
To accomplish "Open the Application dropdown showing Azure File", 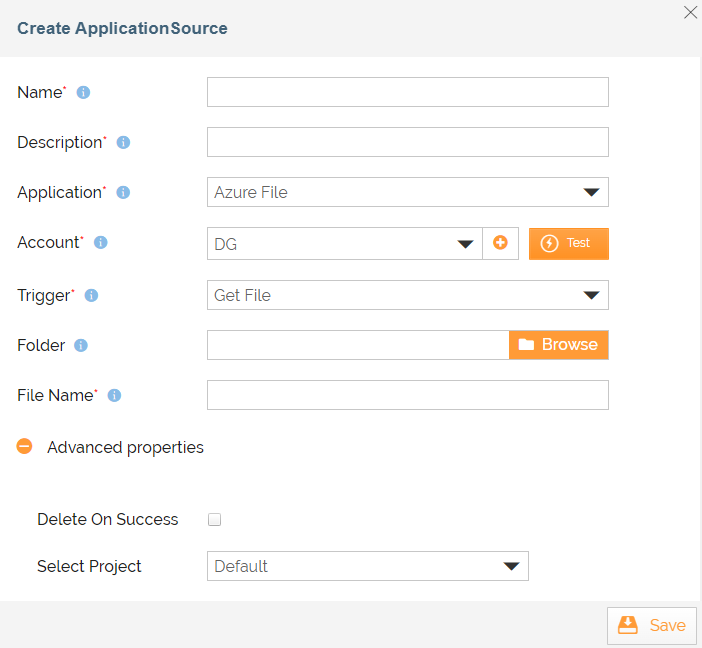I will 407,192.
